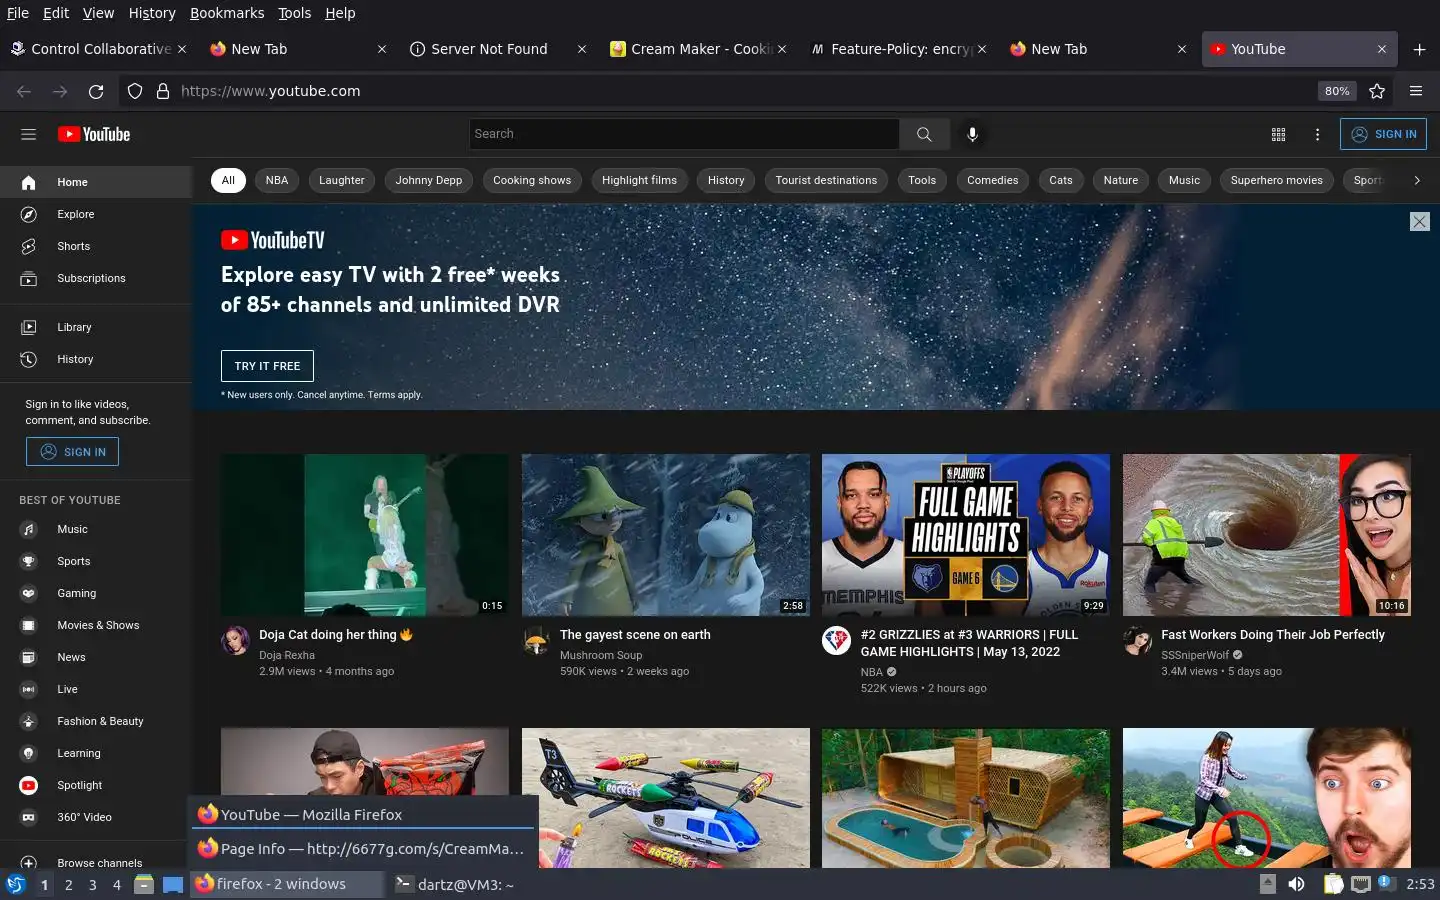Select the Tourist destinations filter chip
Viewport: 1440px width, 900px height.
826,180
